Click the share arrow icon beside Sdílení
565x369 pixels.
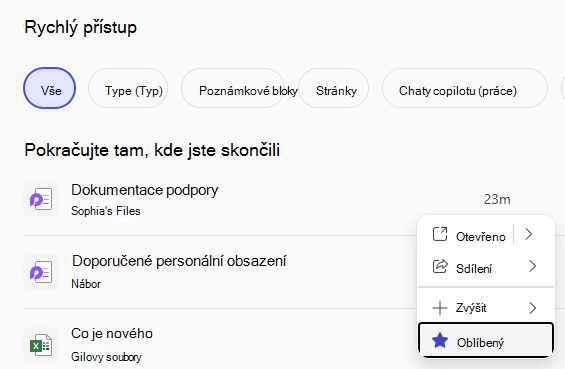(x=440, y=267)
